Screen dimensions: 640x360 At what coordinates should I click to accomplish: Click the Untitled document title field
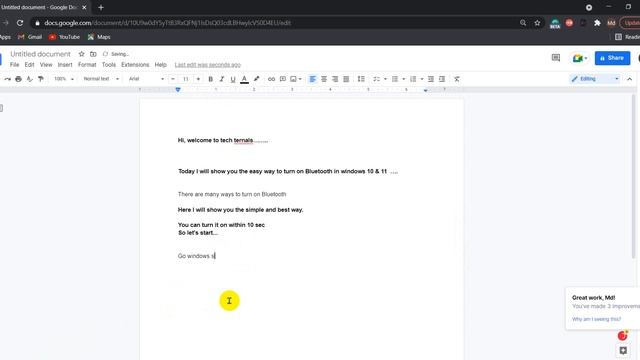(x=40, y=54)
